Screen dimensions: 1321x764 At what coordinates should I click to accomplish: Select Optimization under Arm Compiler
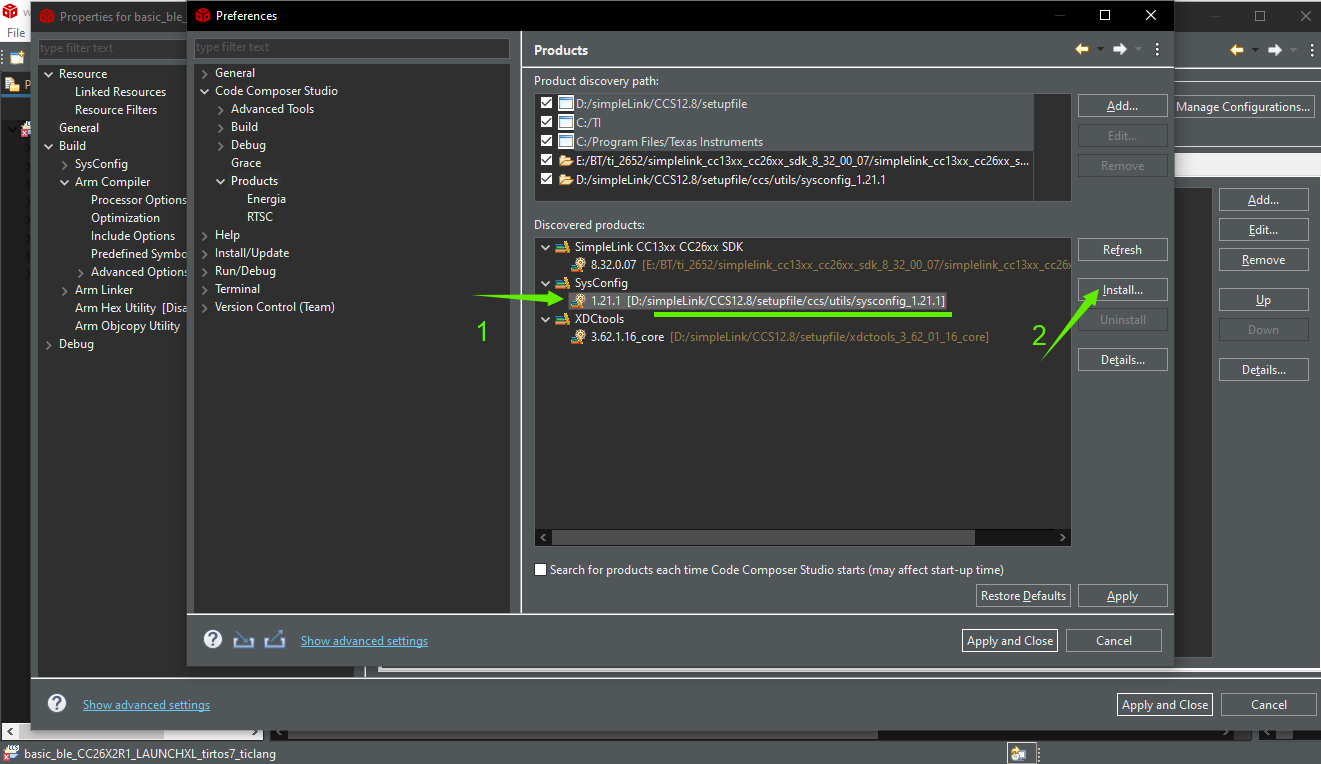125,218
